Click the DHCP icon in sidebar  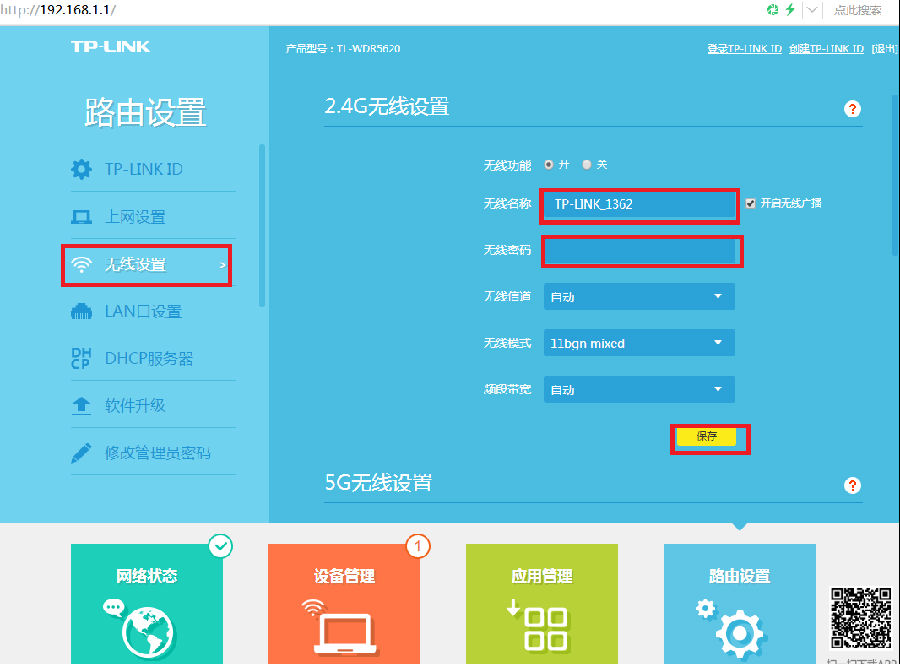pyautogui.click(x=81, y=358)
